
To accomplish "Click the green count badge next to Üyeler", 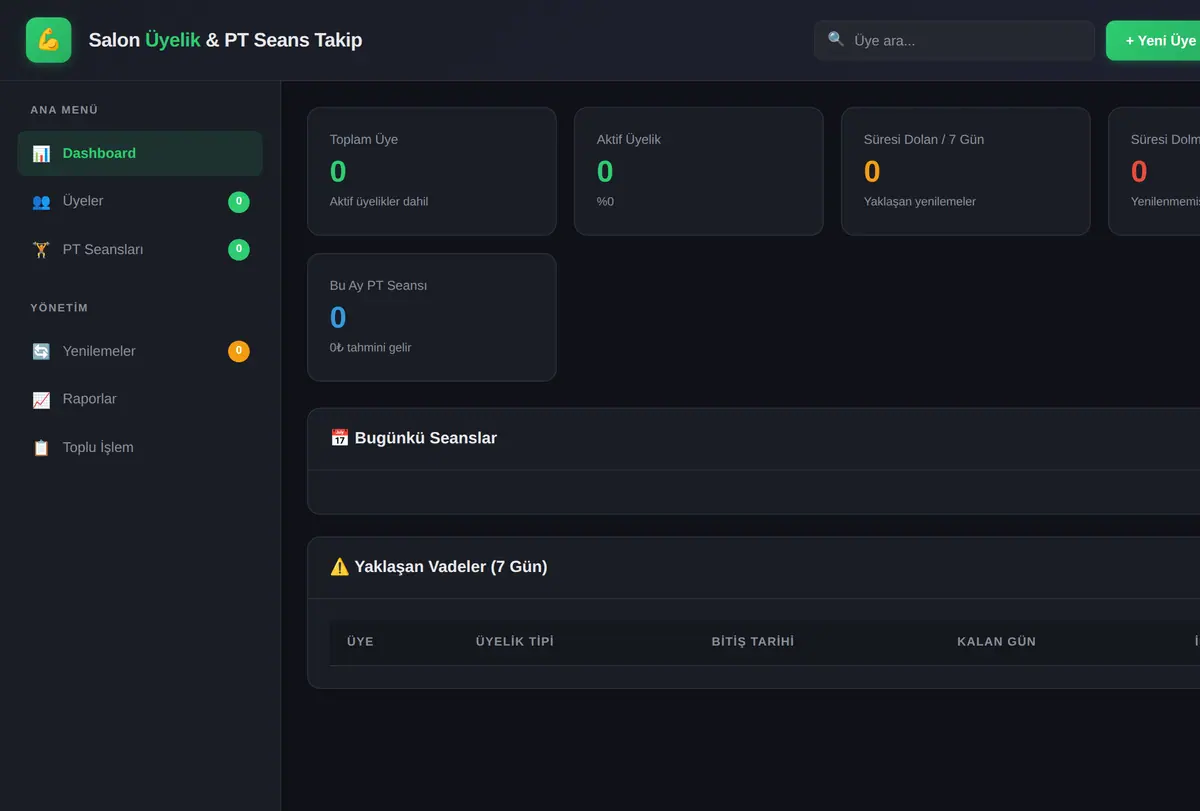I will (239, 202).
